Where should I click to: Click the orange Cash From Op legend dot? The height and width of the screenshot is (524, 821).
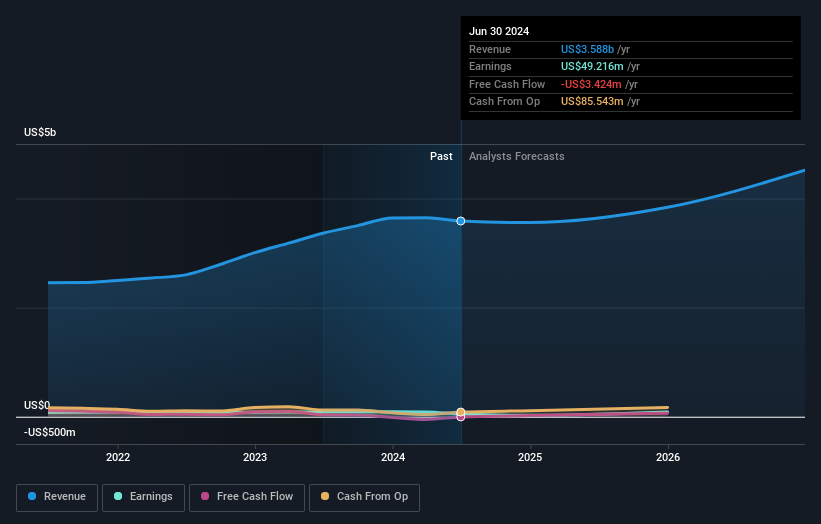pos(325,496)
